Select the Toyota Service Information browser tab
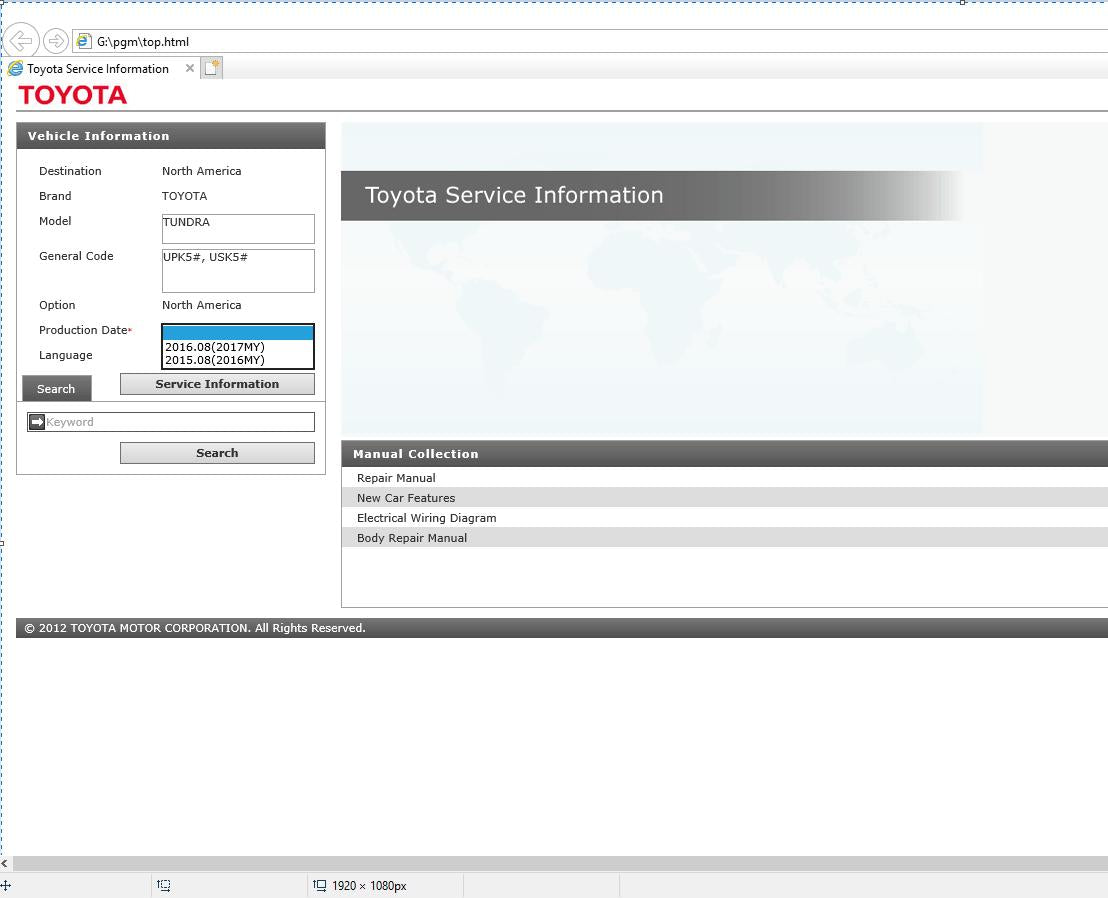The width and height of the screenshot is (1108, 898). pyautogui.click(x=97, y=69)
